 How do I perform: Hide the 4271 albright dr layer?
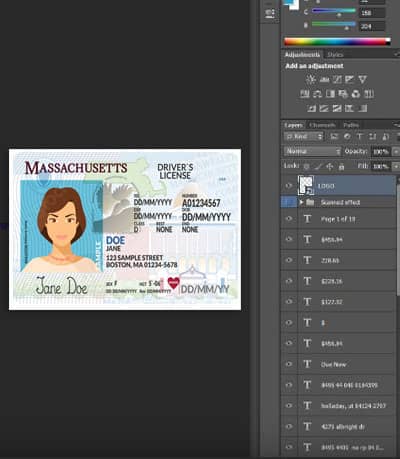[x=289, y=426]
